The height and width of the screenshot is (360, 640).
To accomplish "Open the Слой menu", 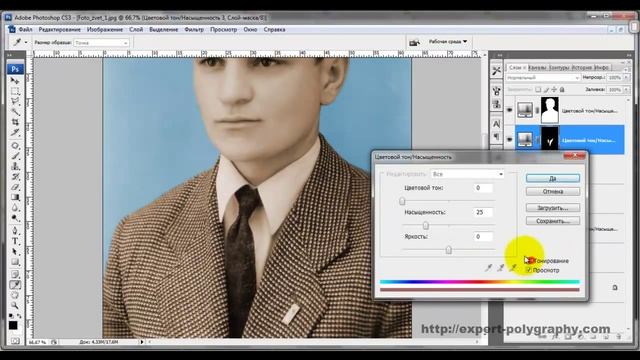I will pos(136,29).
